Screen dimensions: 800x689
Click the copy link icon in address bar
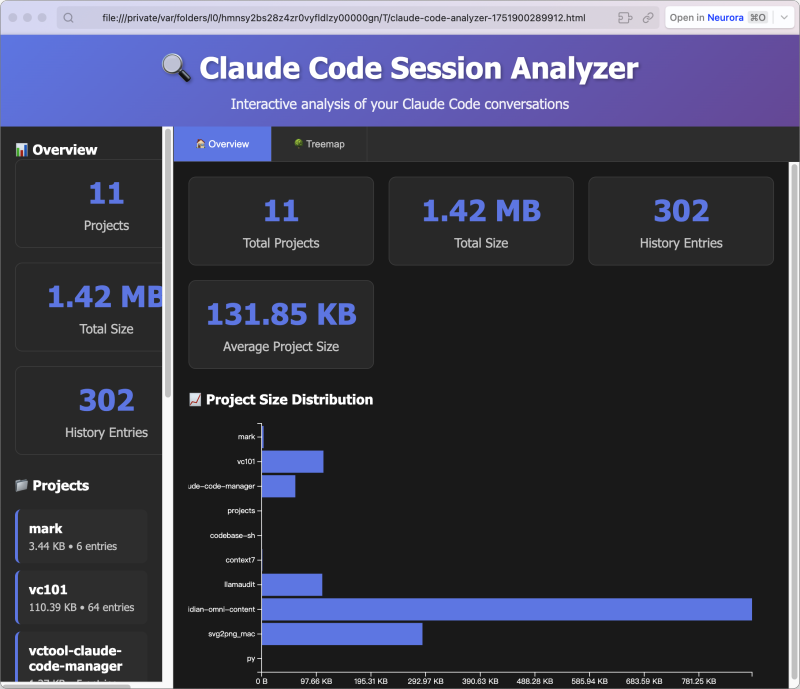(648, 18)
